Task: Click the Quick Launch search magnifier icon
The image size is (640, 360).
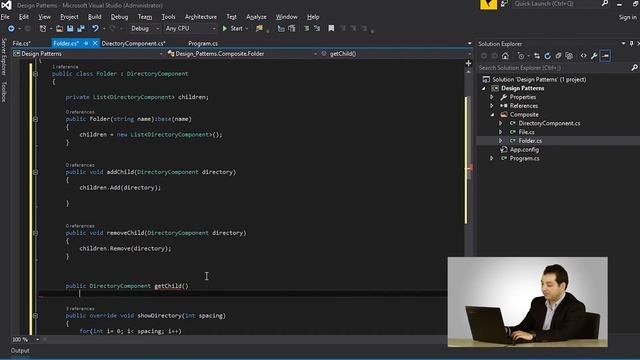Action: pos(605,4)
